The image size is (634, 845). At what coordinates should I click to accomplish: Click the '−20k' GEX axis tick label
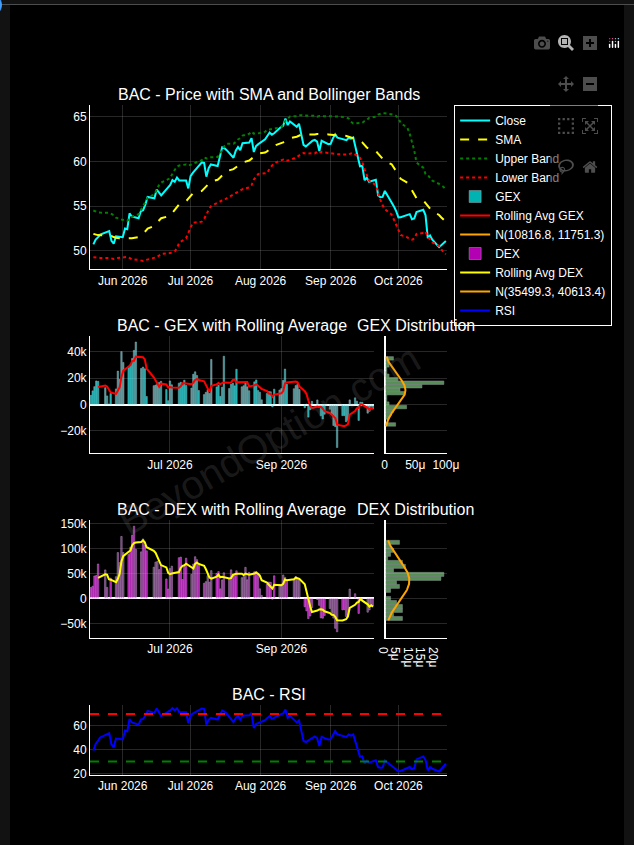pos(73,431)
